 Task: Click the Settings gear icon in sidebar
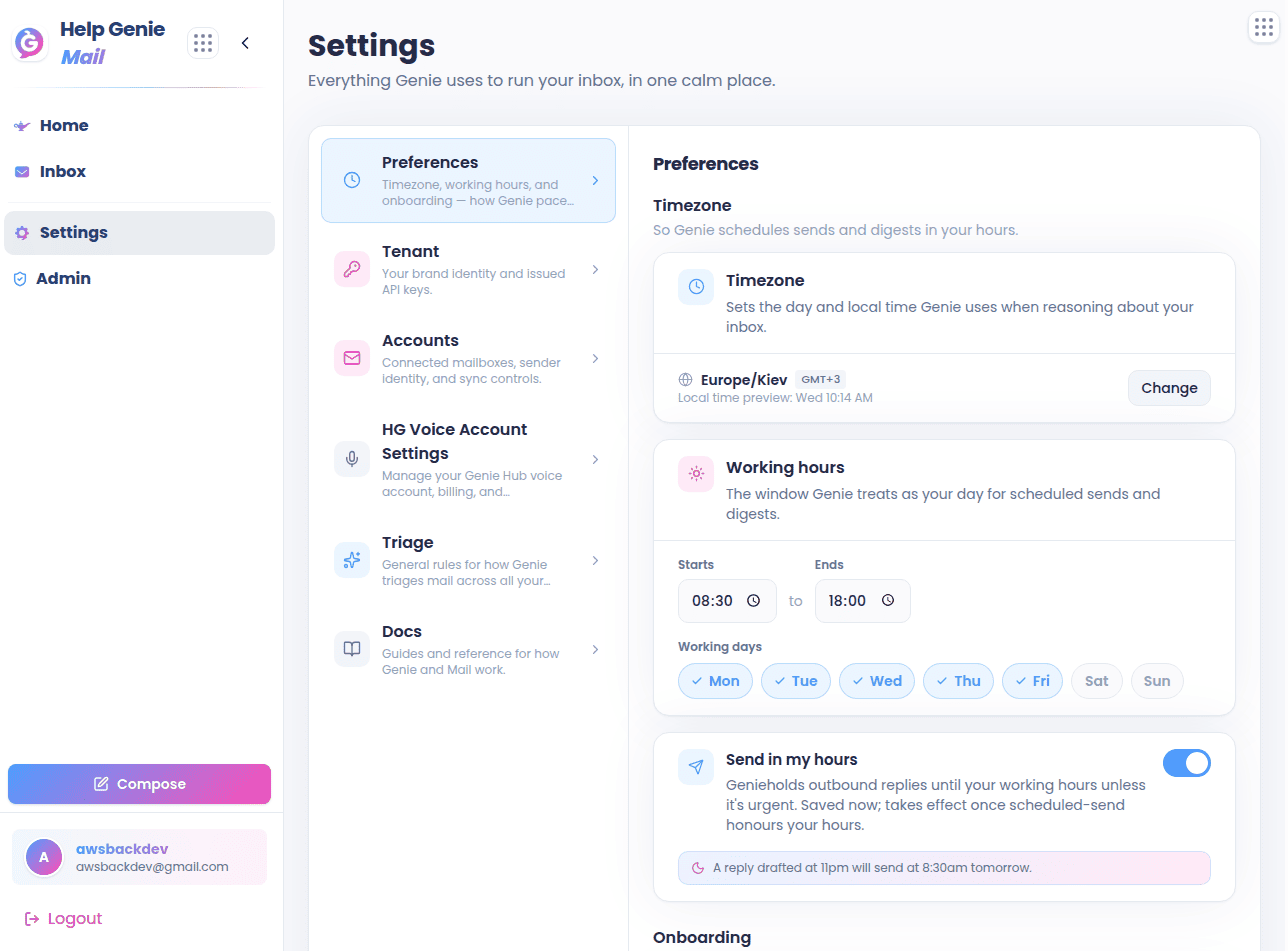point(22,233)
